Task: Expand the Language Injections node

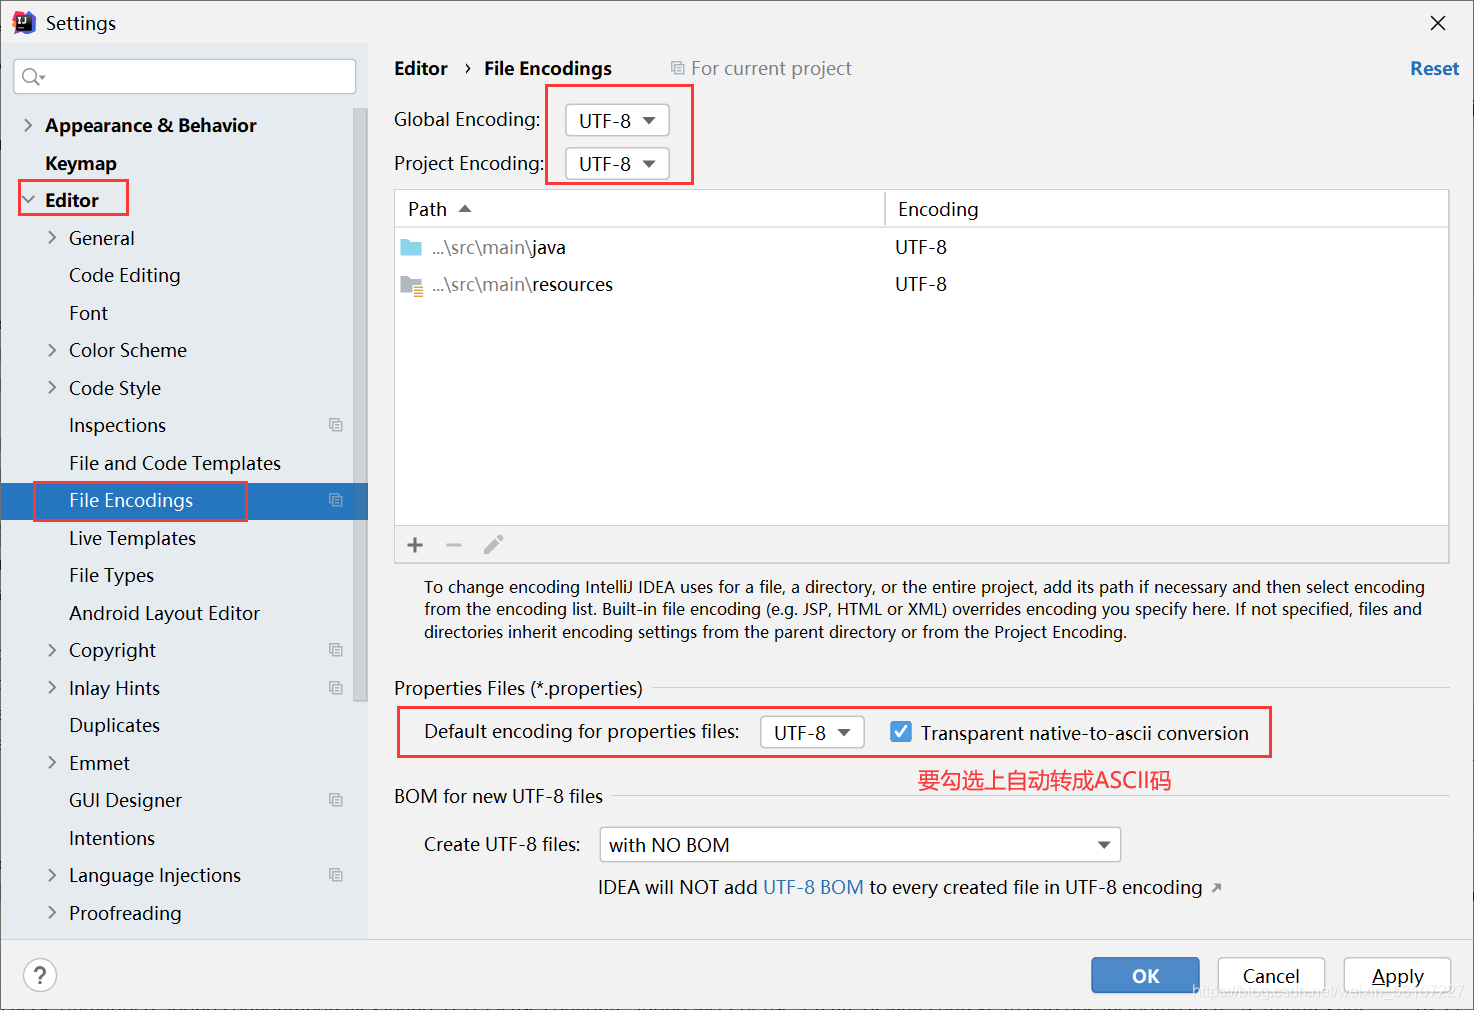Action: [52, 875]
